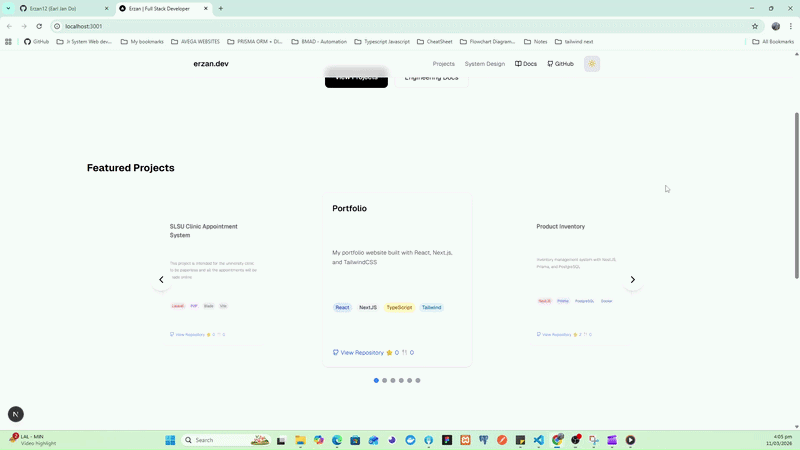Select the first carousel dot

(x=376, y=381)
